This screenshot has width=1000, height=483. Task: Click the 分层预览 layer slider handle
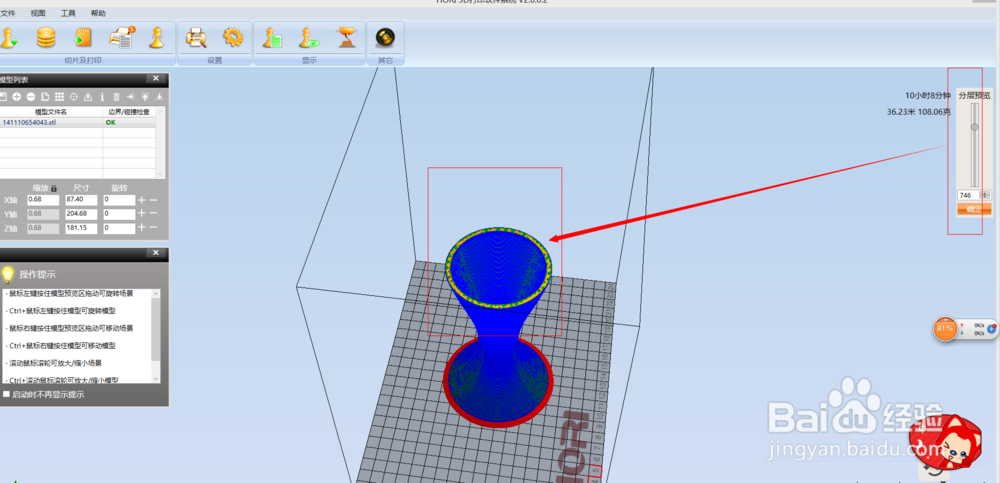tap(974, 127)
